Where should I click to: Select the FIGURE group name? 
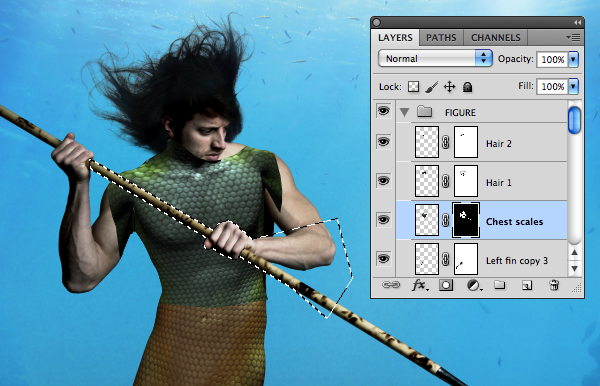pyautogui.click(x=460, y=112)
